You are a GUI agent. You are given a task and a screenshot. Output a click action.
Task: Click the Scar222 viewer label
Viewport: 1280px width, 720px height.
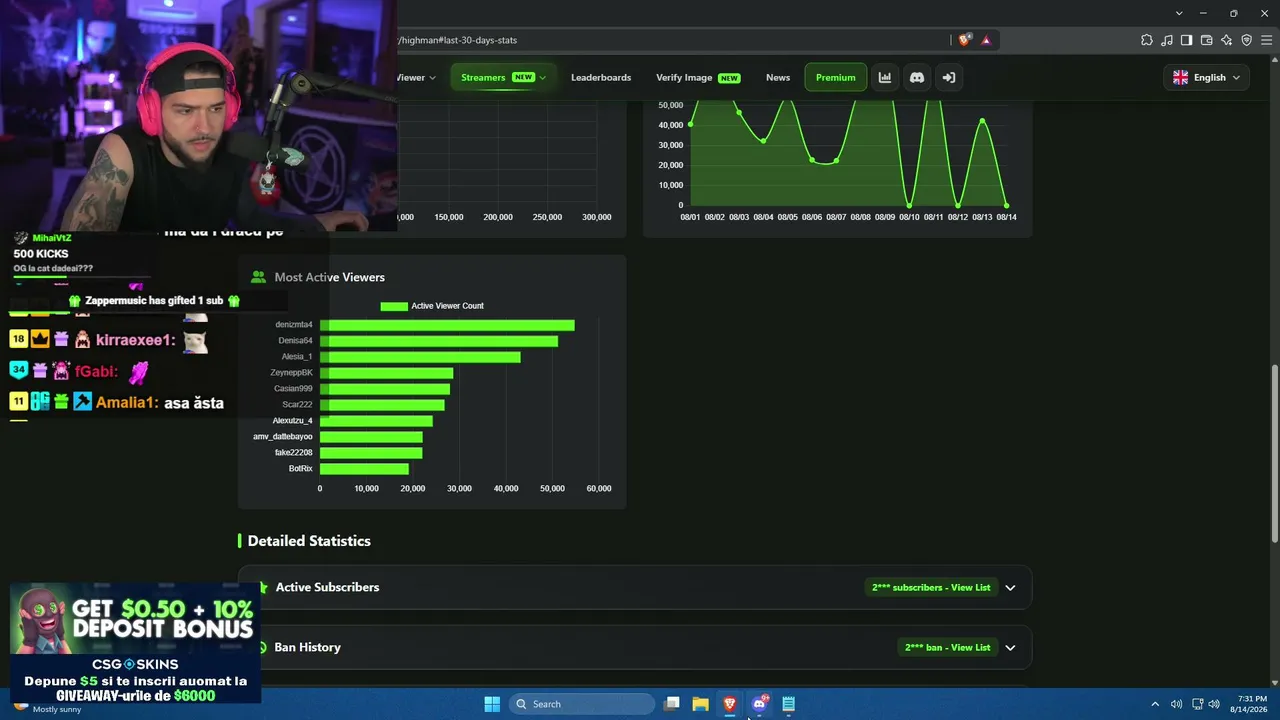(x=297, y=405)
